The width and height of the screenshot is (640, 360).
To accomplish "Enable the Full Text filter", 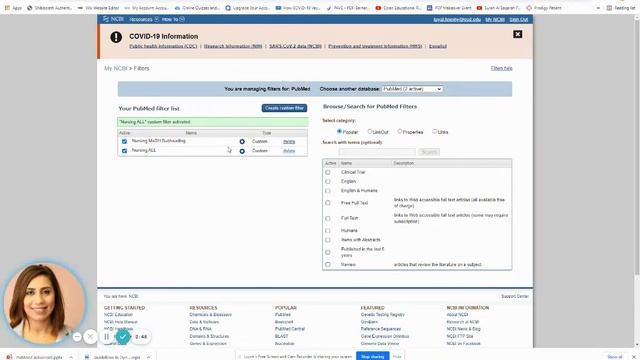I will pyautogui.click(x=328, y=218).
